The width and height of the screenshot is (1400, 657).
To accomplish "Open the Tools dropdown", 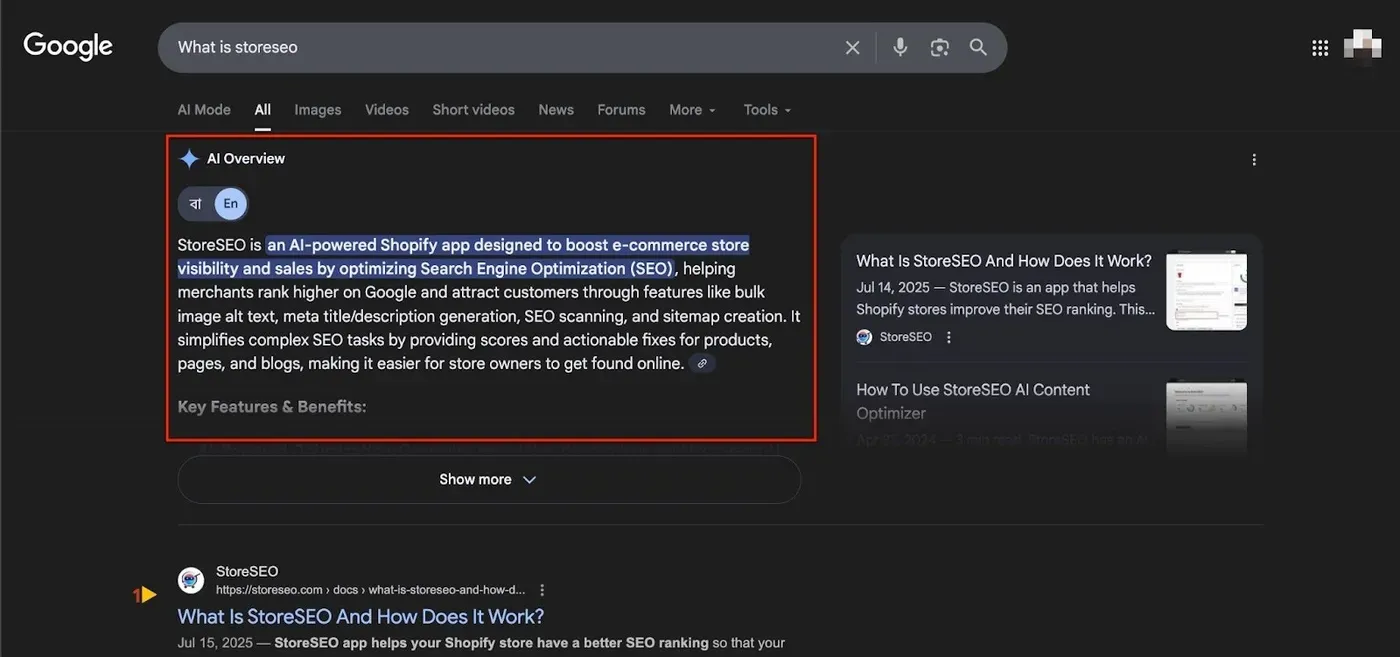I will pos(767,110).
